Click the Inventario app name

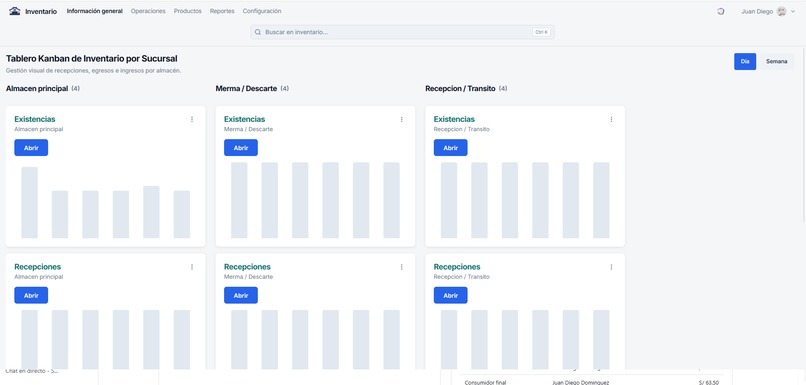[x=41, y=11]
